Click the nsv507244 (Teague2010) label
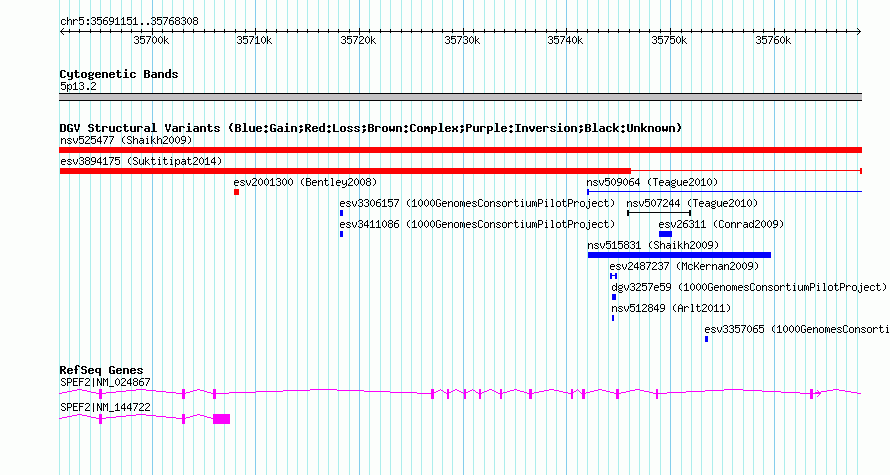 point(692,203)
